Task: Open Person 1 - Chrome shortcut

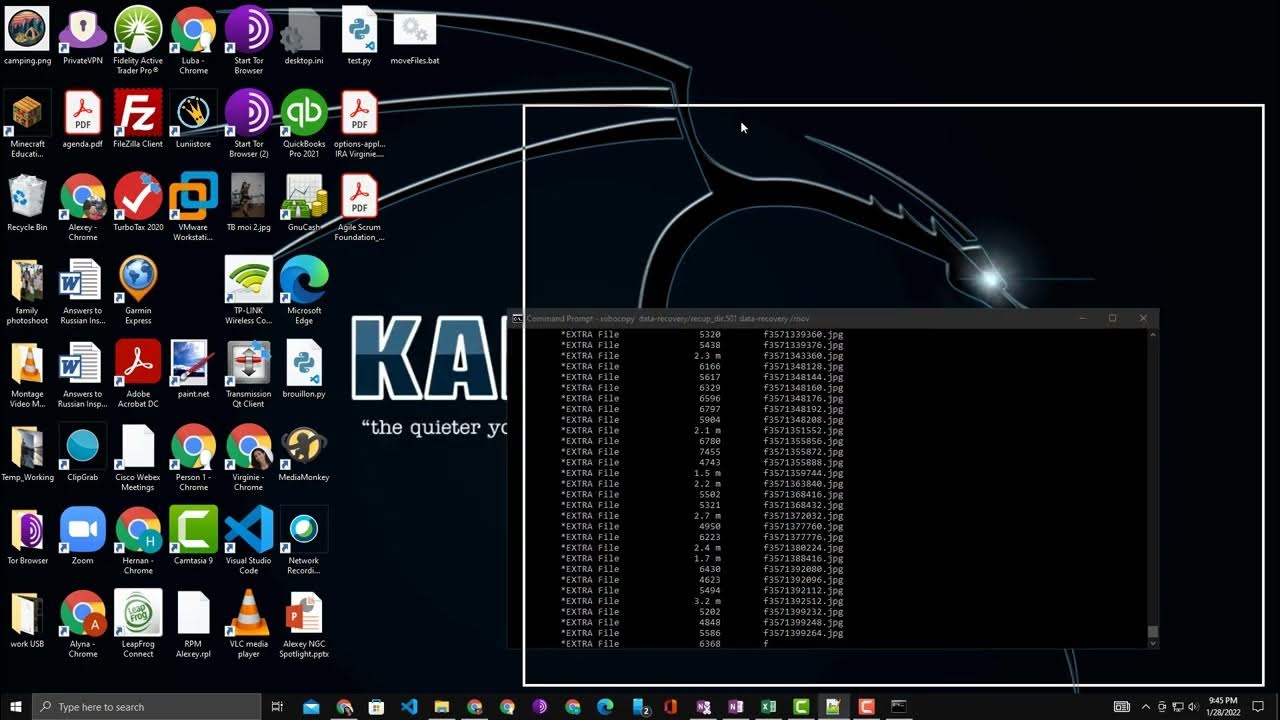Action: coord(193,458)
